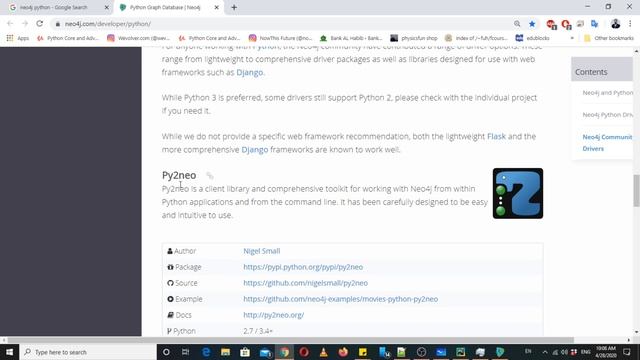Click the Py2neo section heading
The height and width of the screenshot is (360, 640).
(179, 175)
